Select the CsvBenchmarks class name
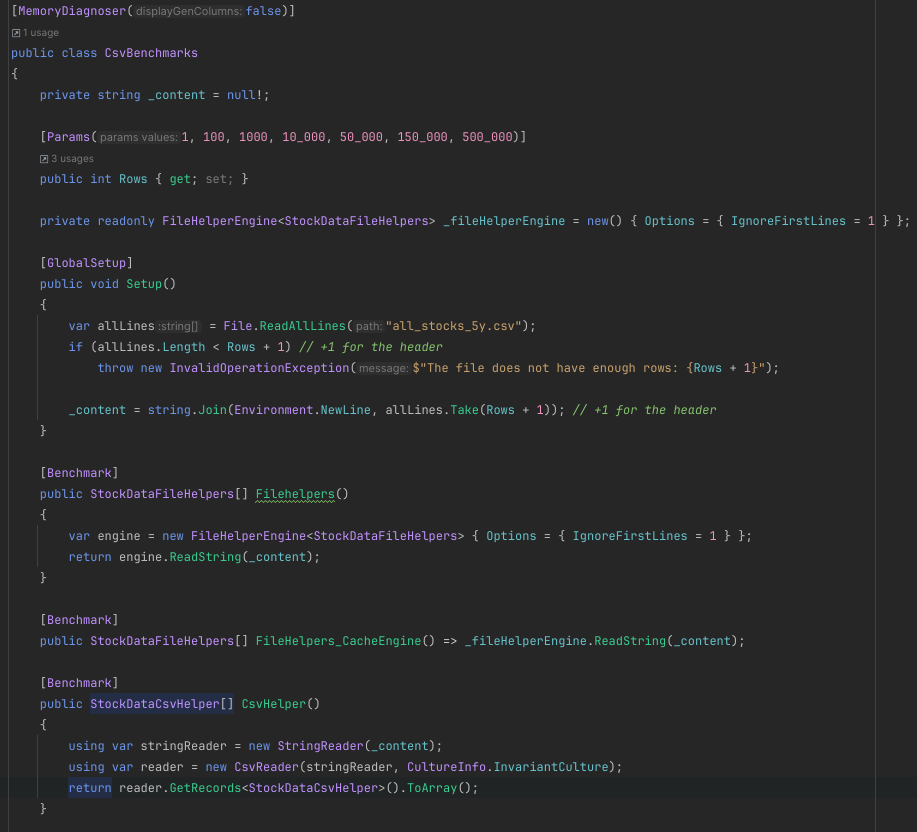 click(x=151, y=53)
